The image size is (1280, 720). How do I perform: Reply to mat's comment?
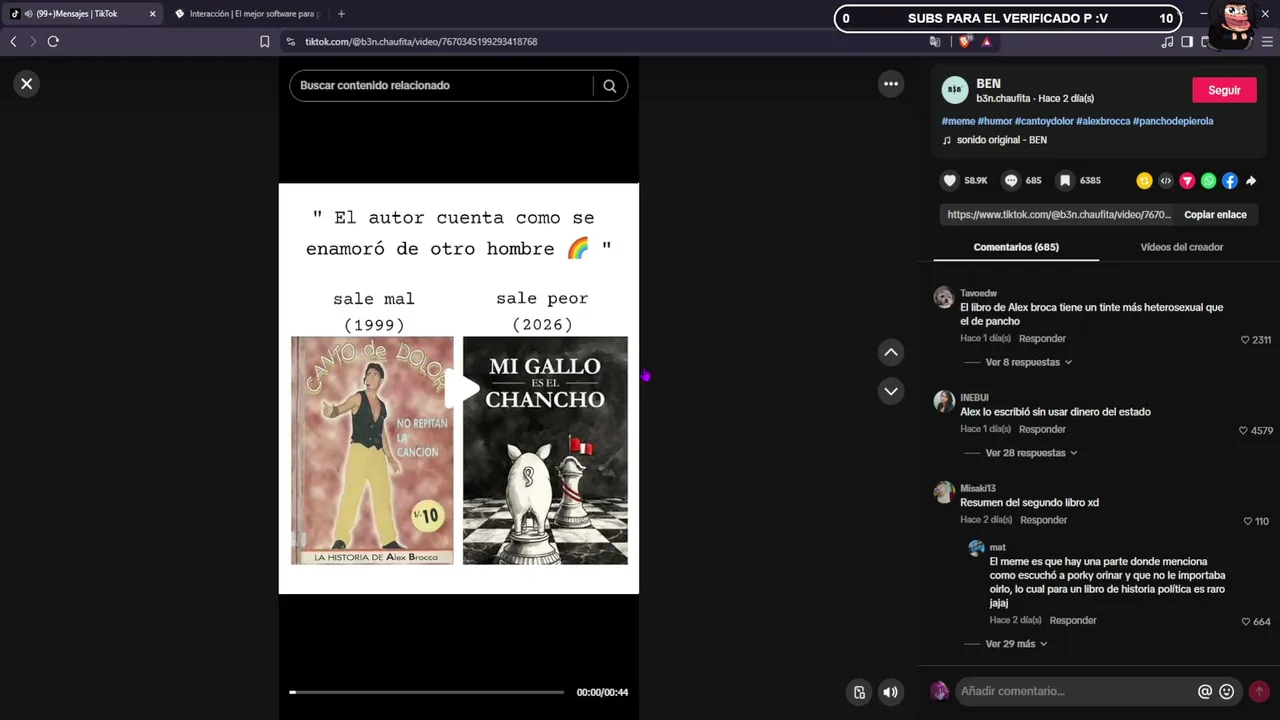[x=1073, y=621]
